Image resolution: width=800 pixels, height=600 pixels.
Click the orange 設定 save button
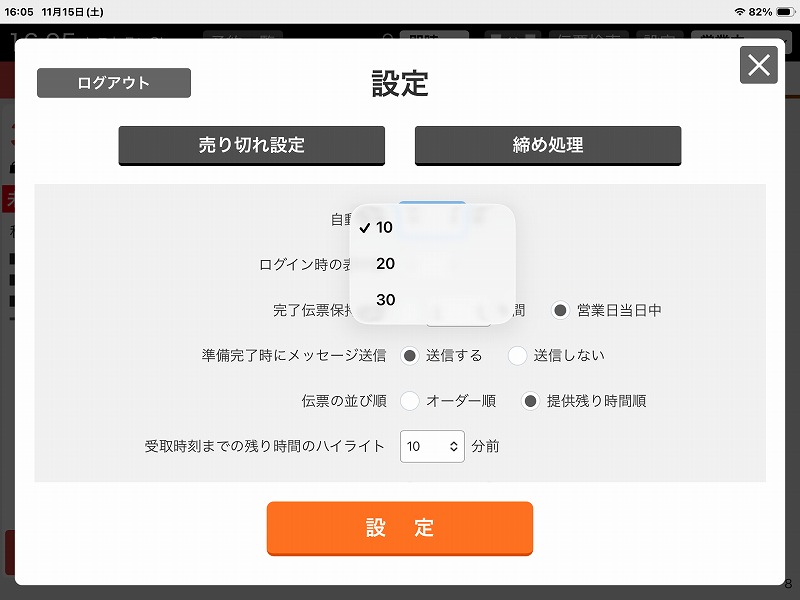pos(400,528)
